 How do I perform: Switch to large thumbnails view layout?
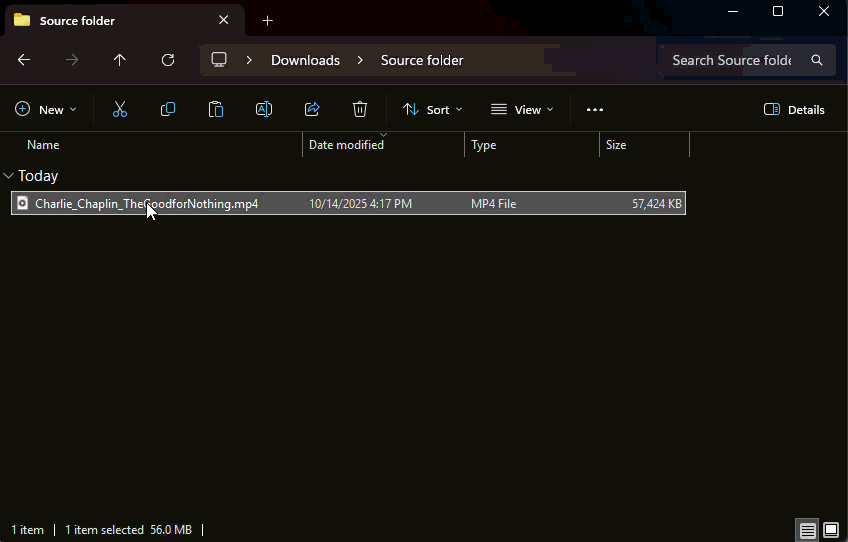831,530
